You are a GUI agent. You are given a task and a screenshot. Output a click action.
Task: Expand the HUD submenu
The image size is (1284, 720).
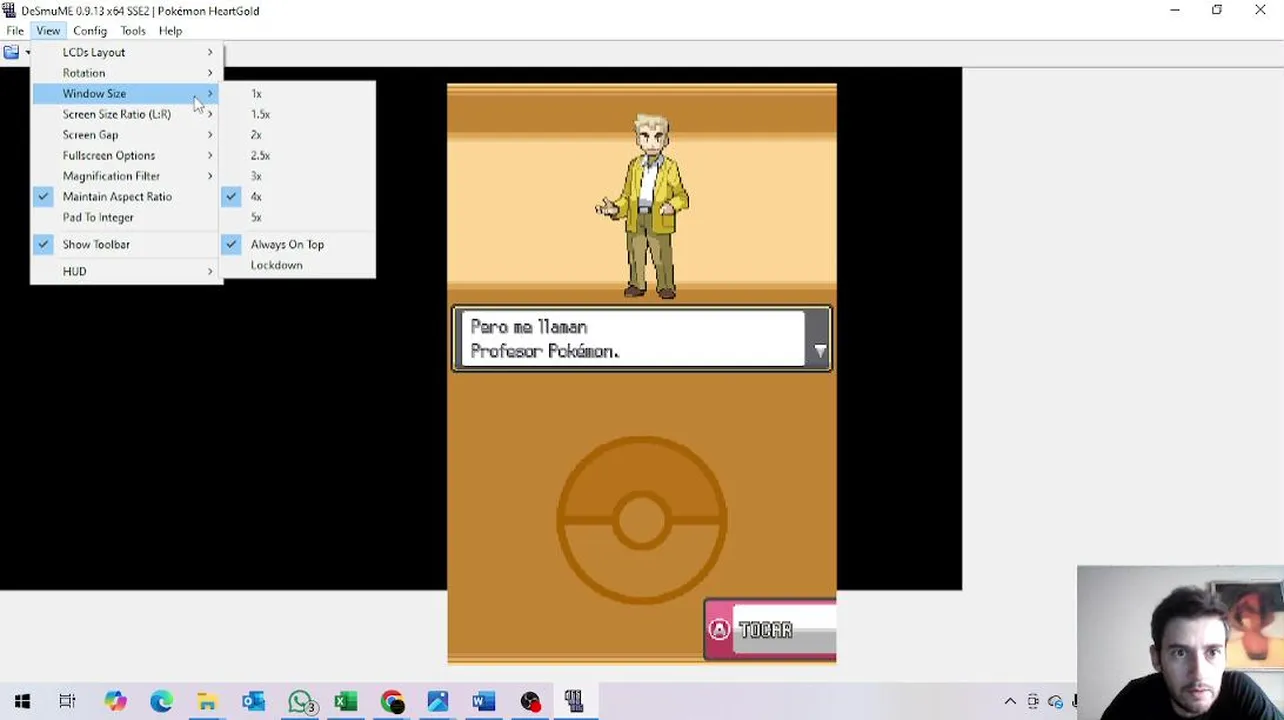click(126, 271)
